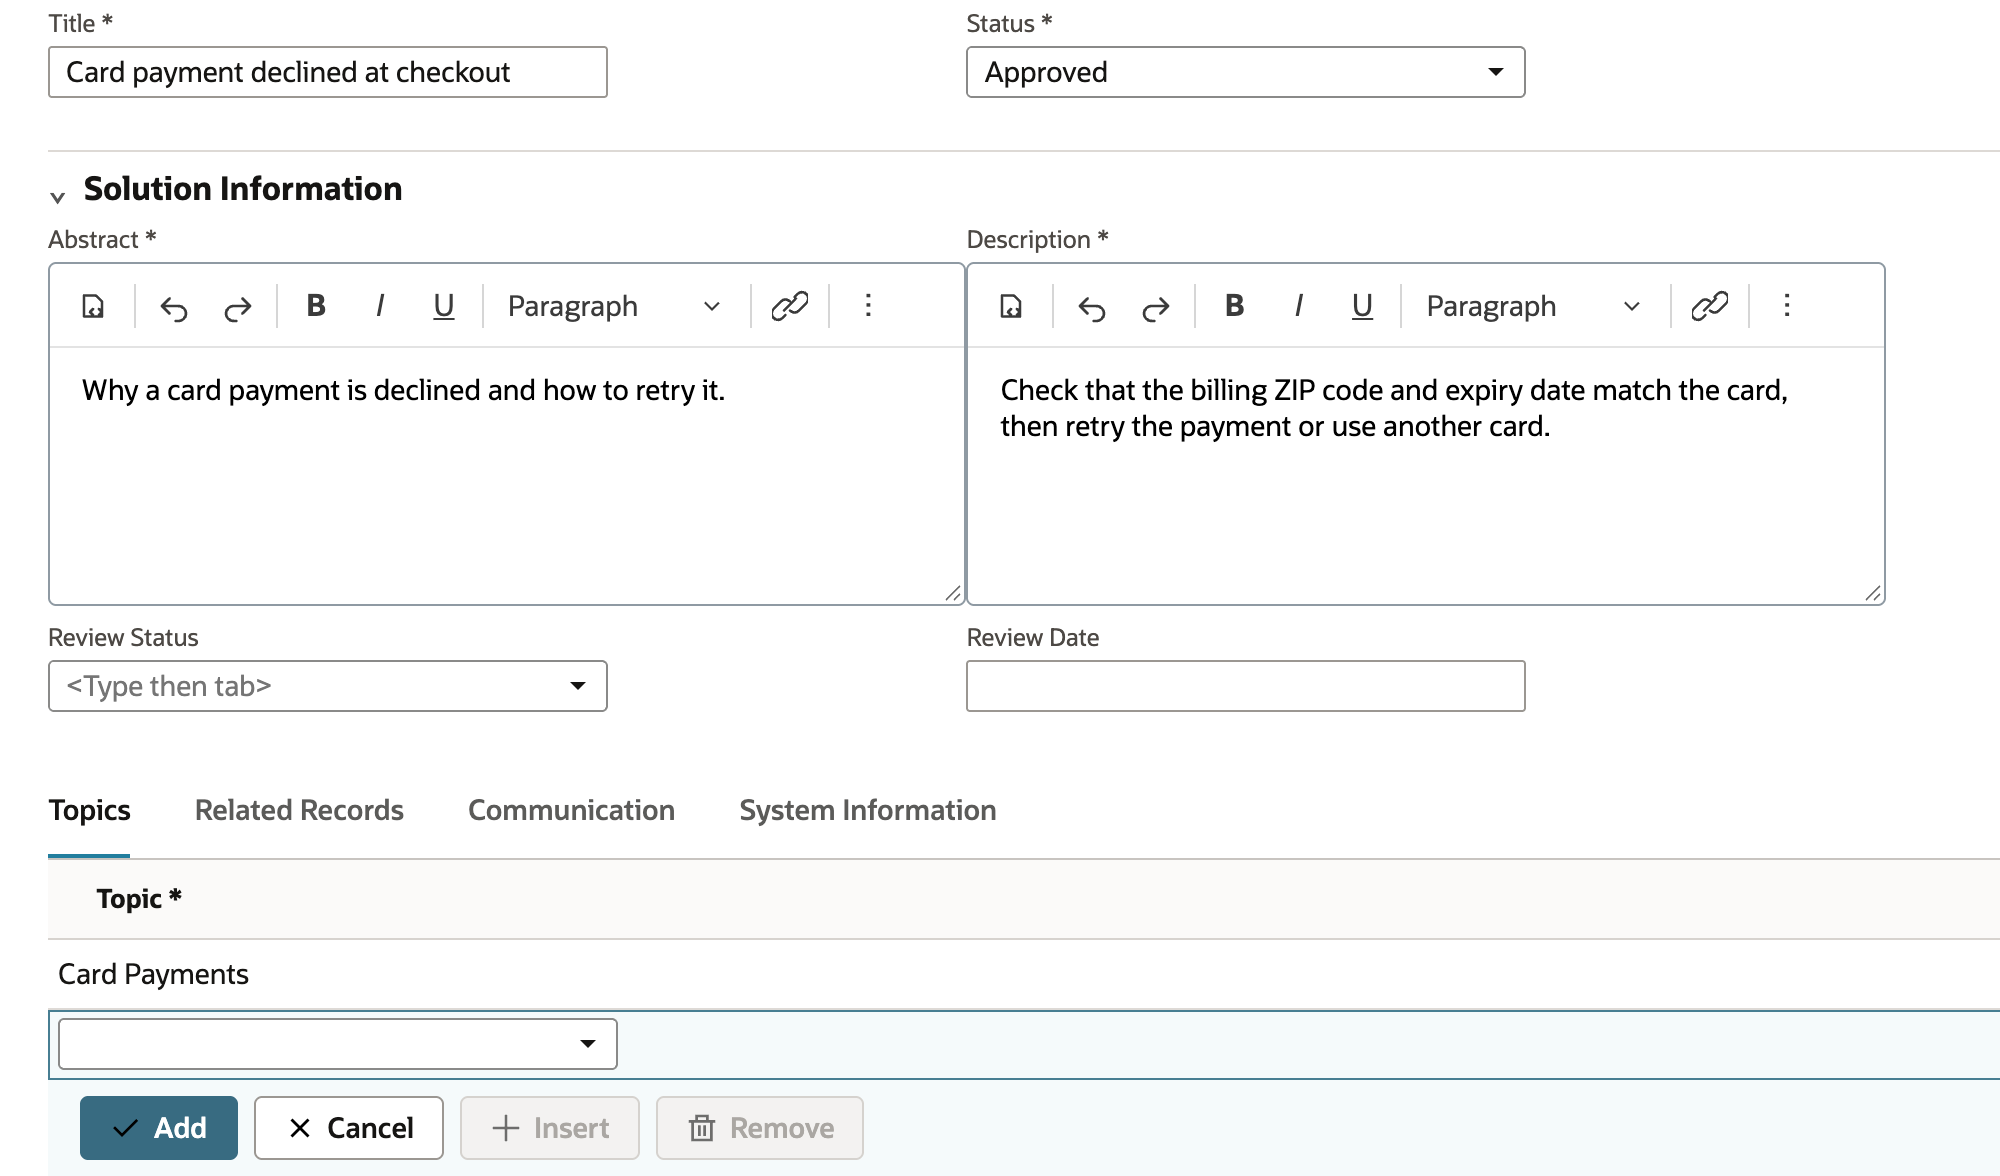Screen dimensions: 2000x1176
Task: Click the Add button
Action: (159, 1128)
